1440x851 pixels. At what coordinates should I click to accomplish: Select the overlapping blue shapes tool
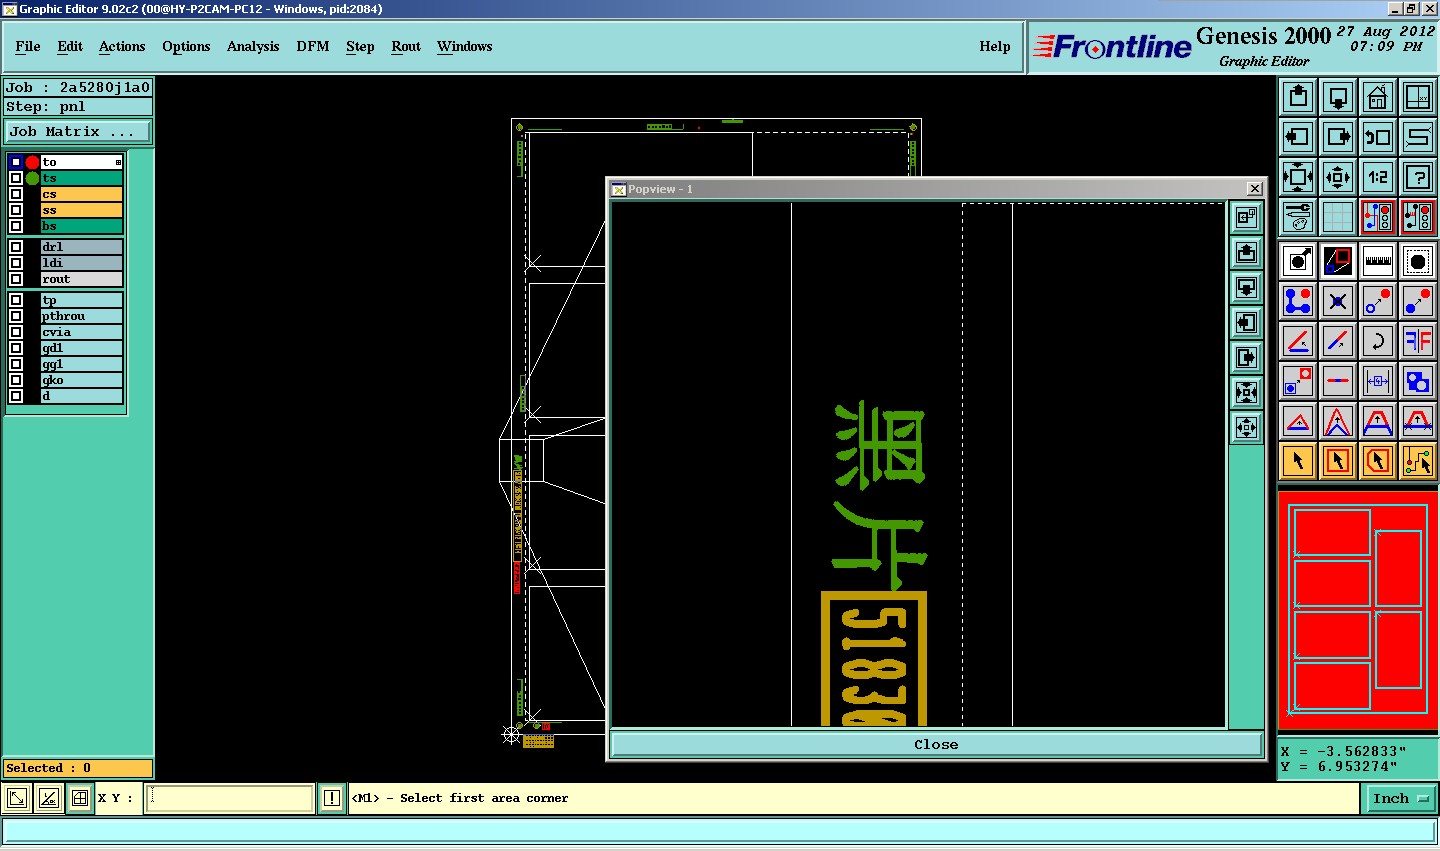pos(1418,381)
